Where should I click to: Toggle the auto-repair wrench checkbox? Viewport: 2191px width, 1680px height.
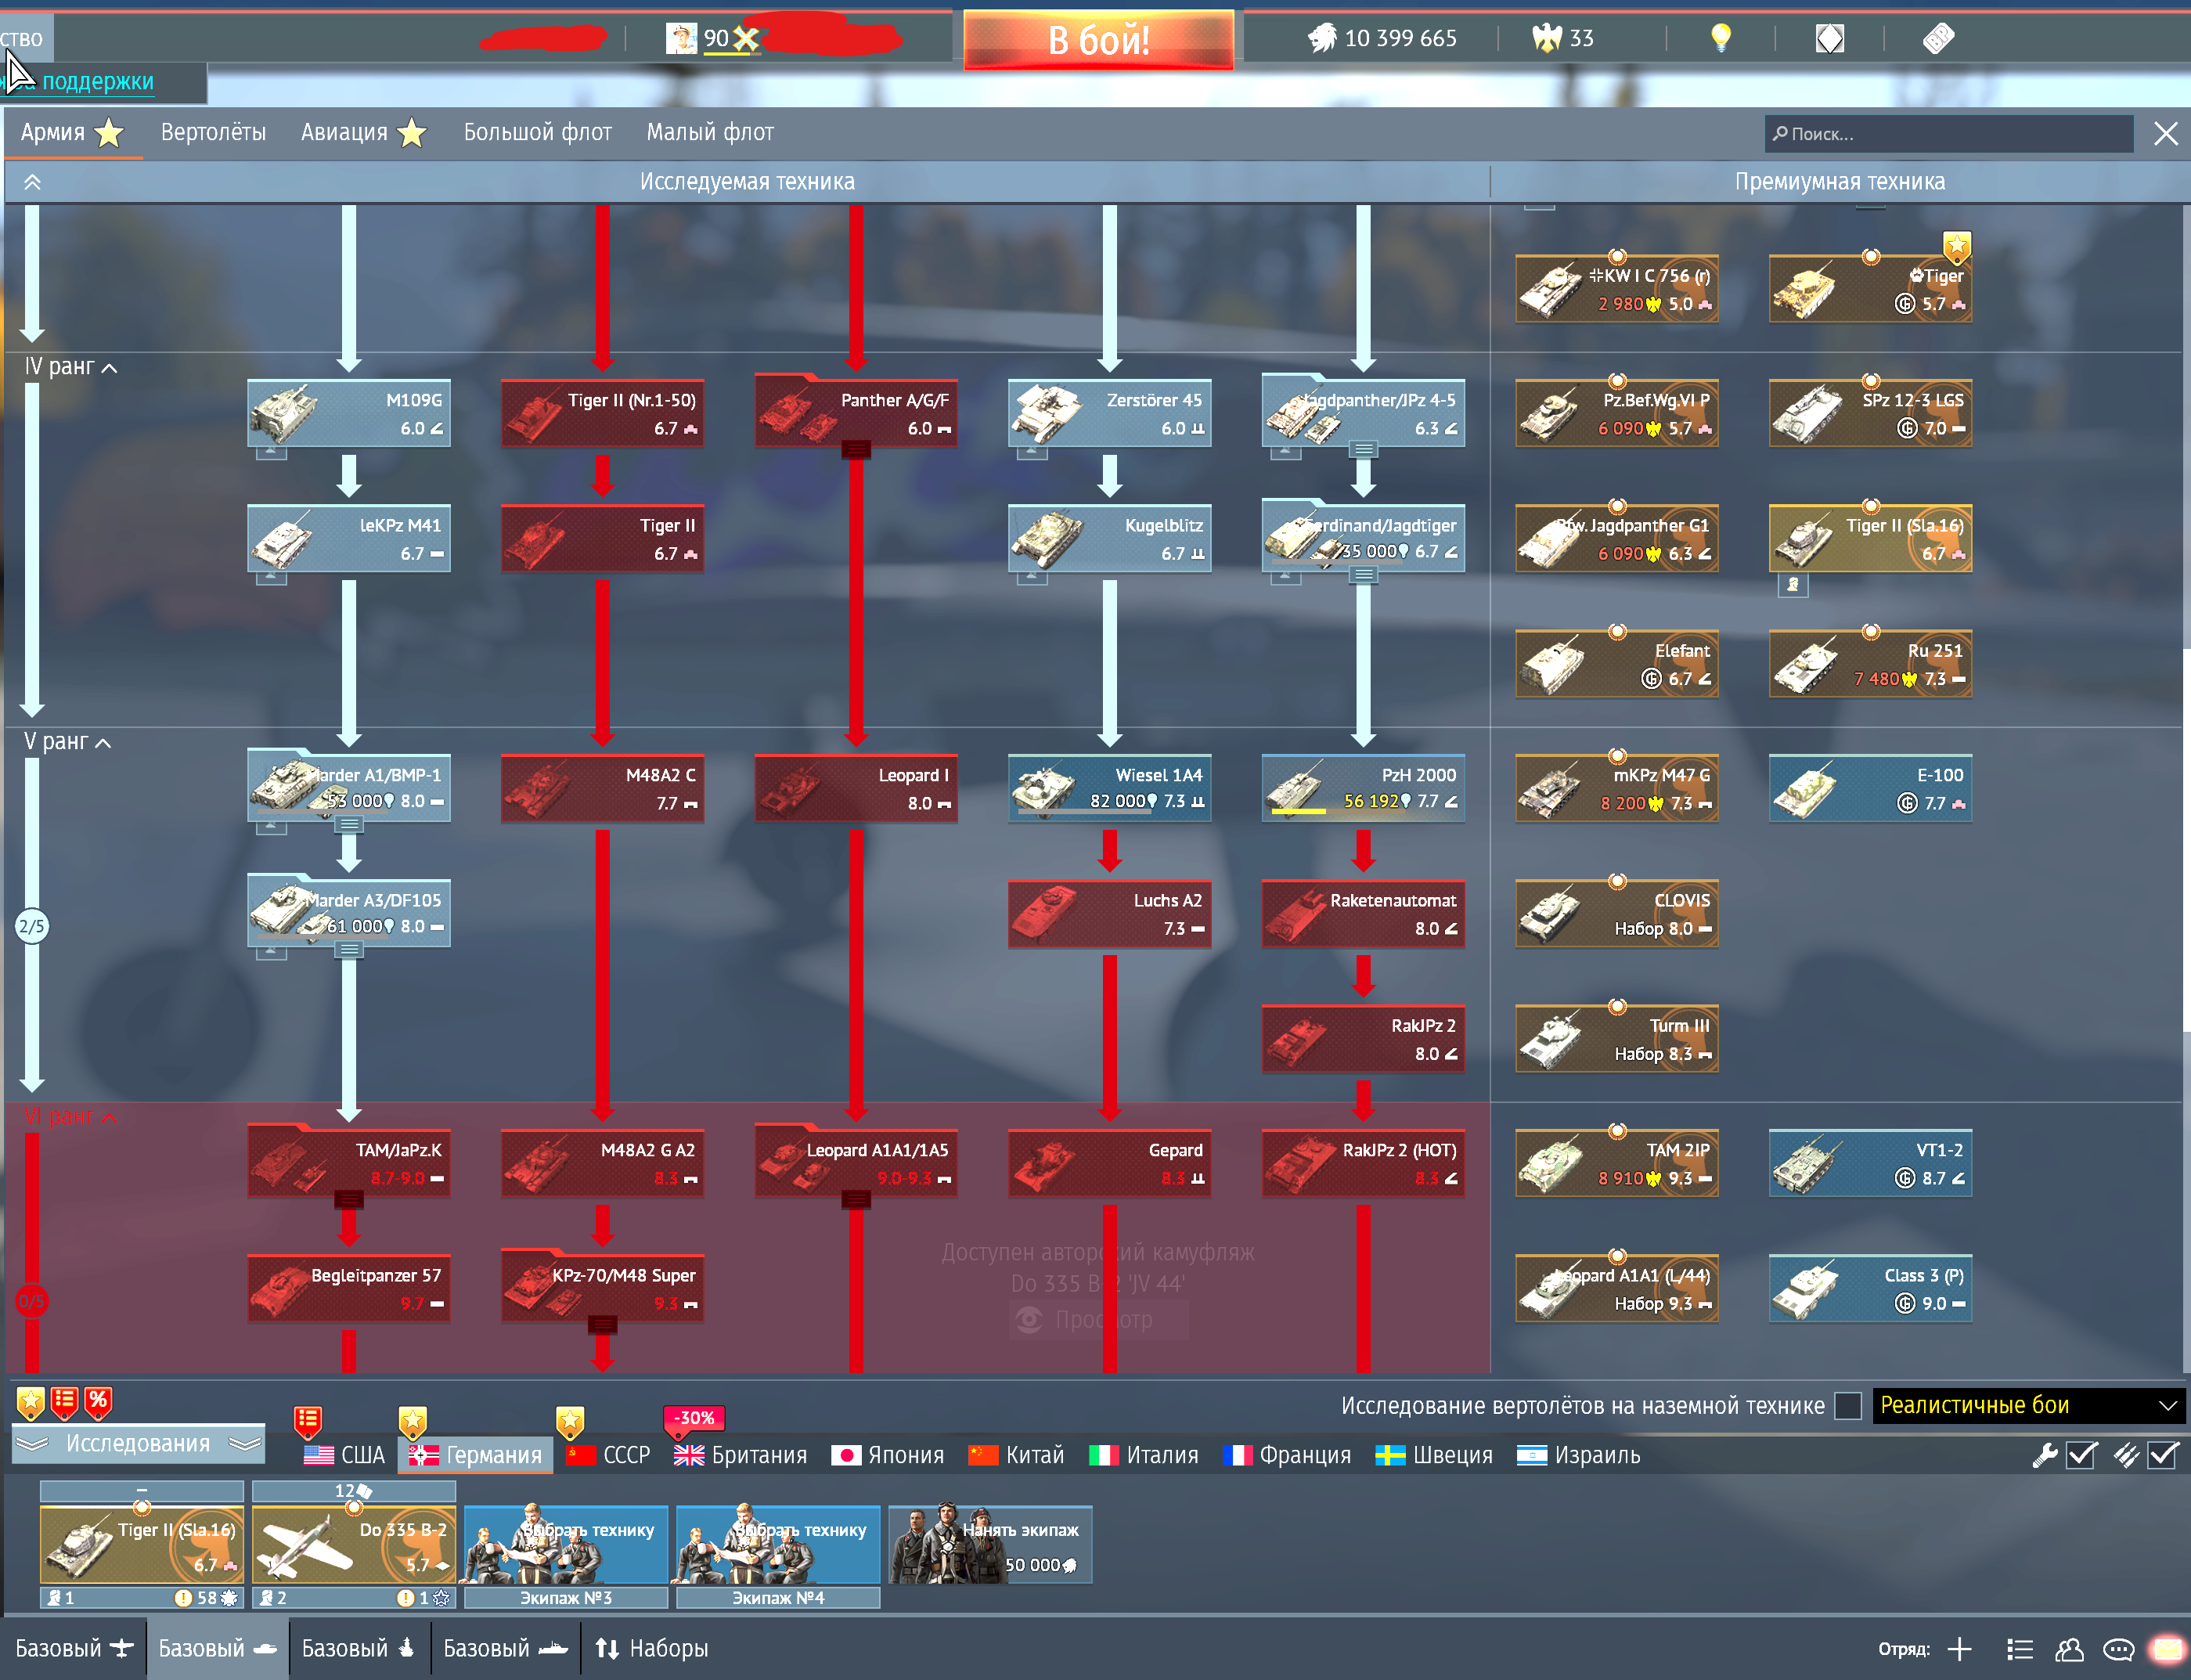[x=2081, y=1455]
